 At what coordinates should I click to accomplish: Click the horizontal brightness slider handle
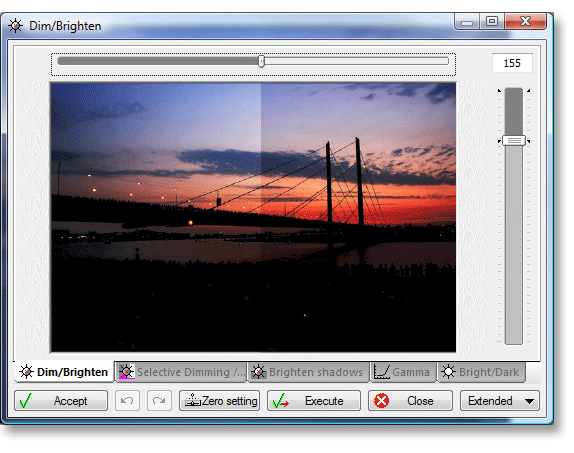point(261,61)
